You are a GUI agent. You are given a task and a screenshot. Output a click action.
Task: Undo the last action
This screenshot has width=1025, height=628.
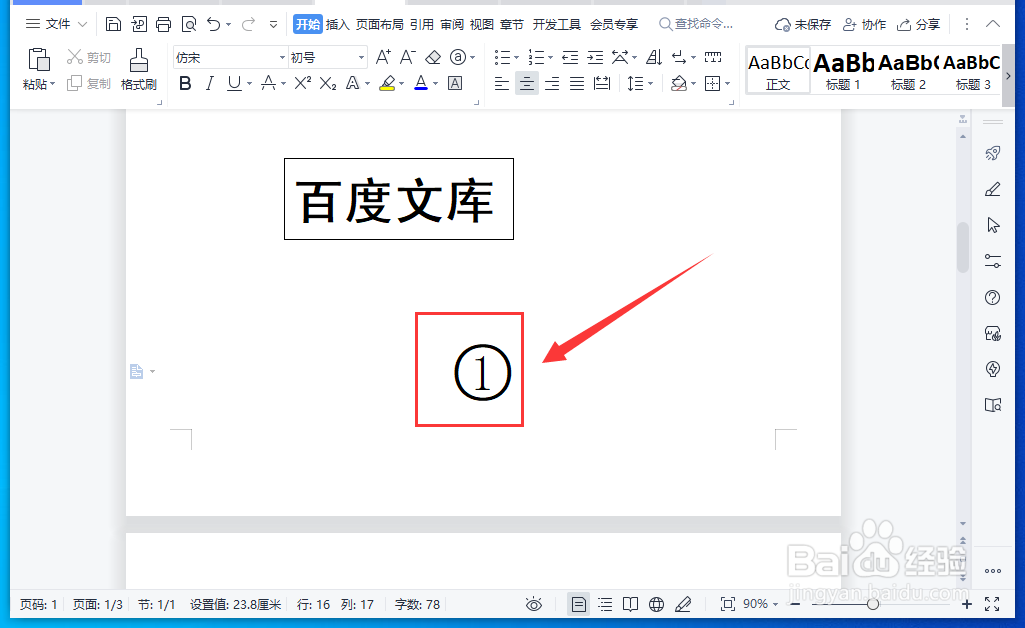click(214, 25)
